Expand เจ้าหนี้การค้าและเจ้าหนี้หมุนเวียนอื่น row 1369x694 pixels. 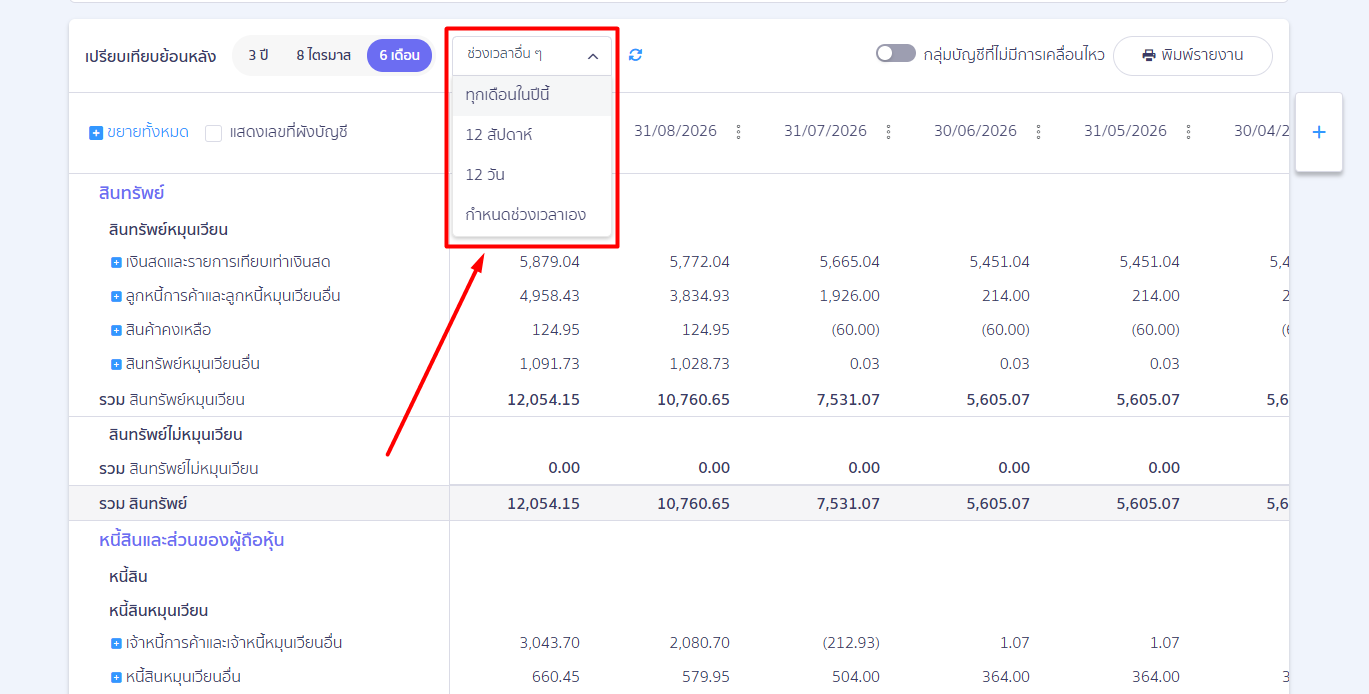116,643
